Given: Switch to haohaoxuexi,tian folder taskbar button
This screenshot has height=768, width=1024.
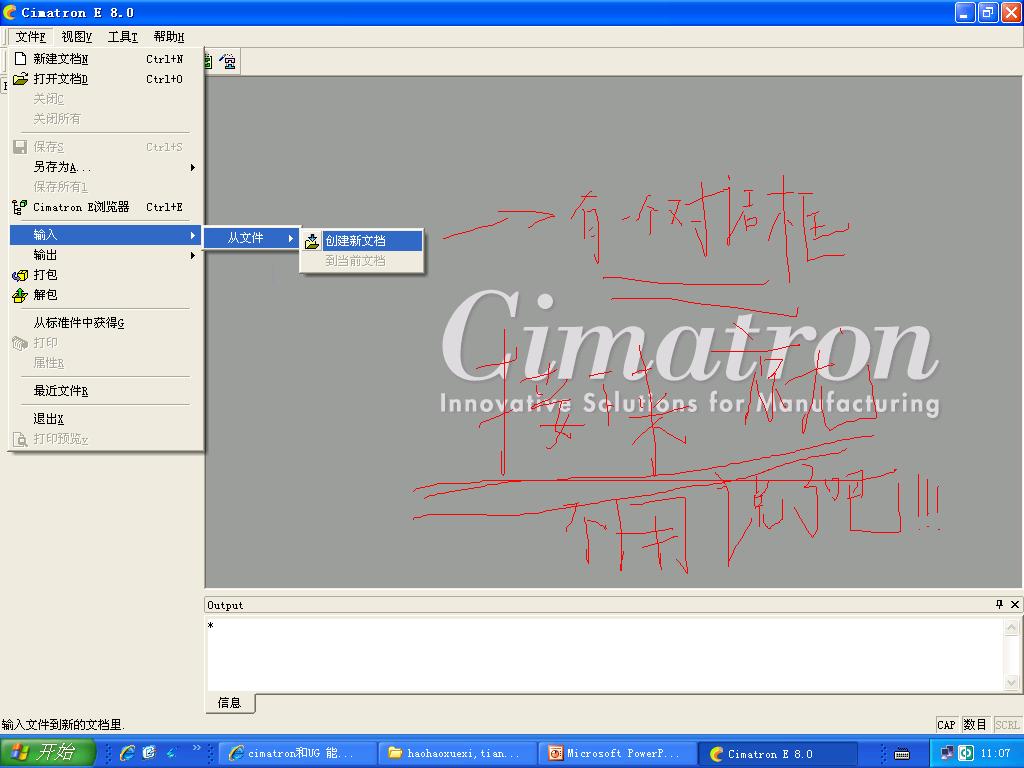Looking at the screenshot, I should (x=458, y=753).
